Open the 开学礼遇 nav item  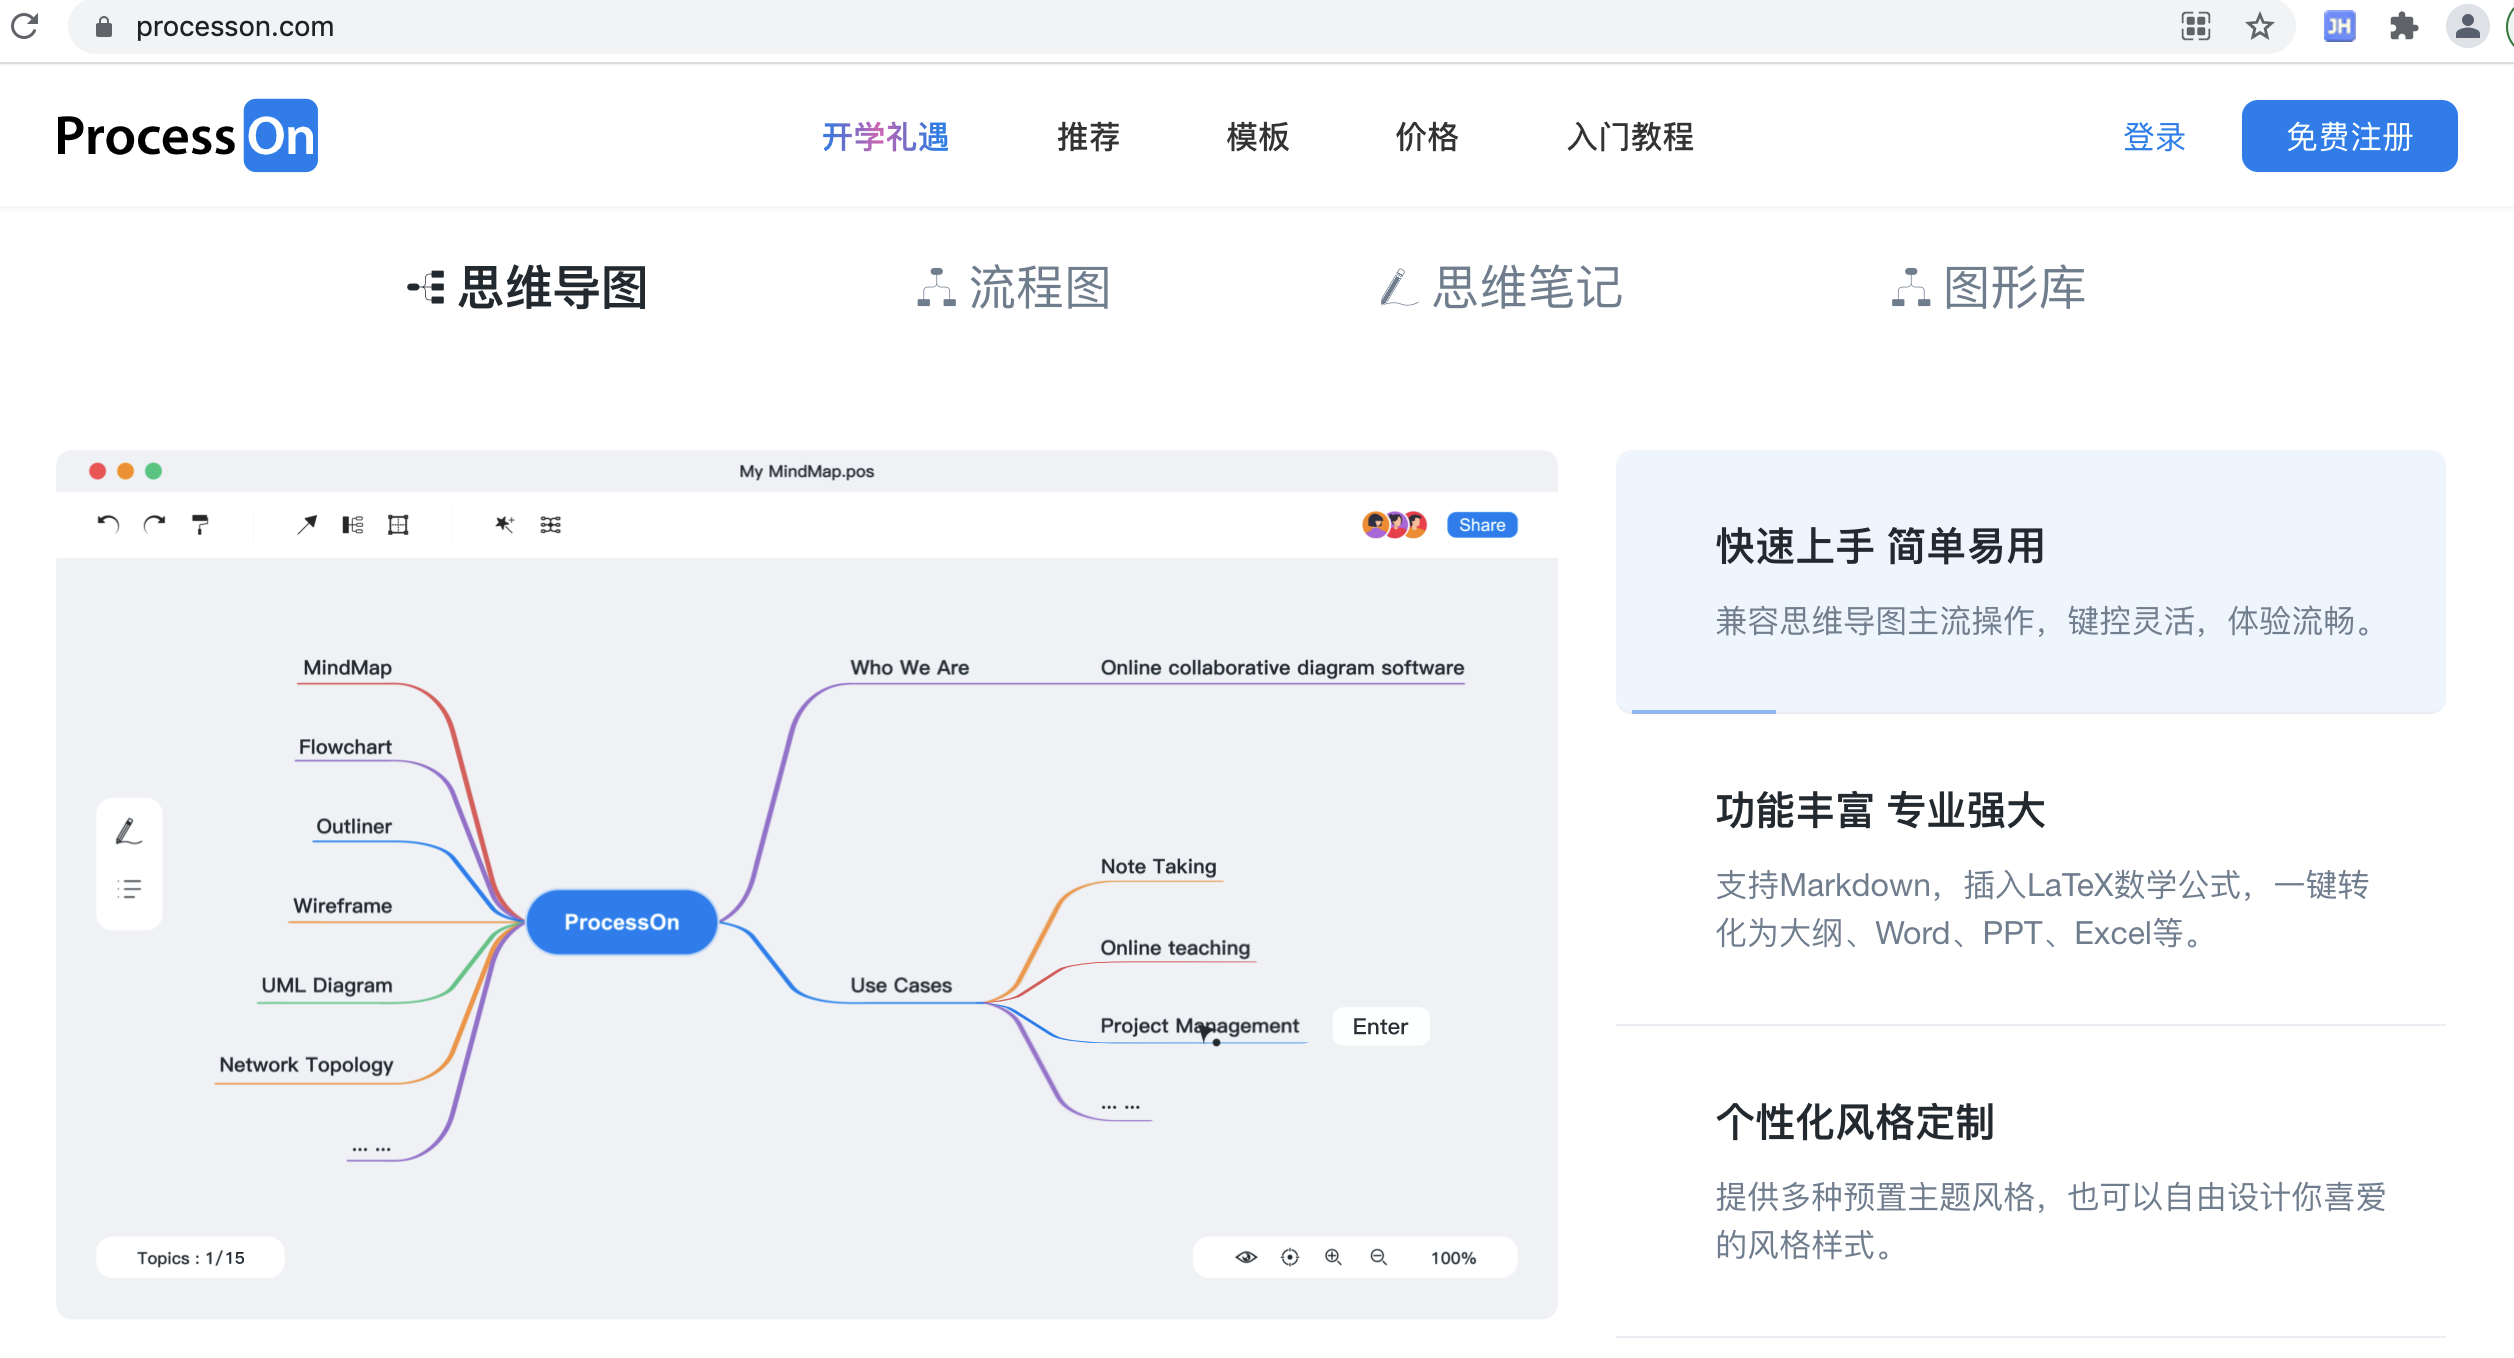885,137
